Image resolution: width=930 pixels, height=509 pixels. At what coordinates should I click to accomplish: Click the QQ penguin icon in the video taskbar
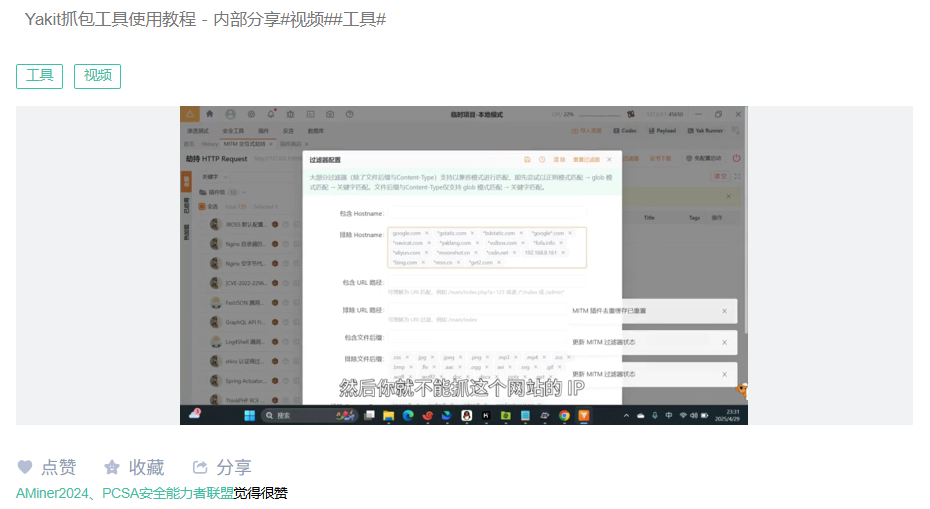pyautogui.click(x=466, y=415)
